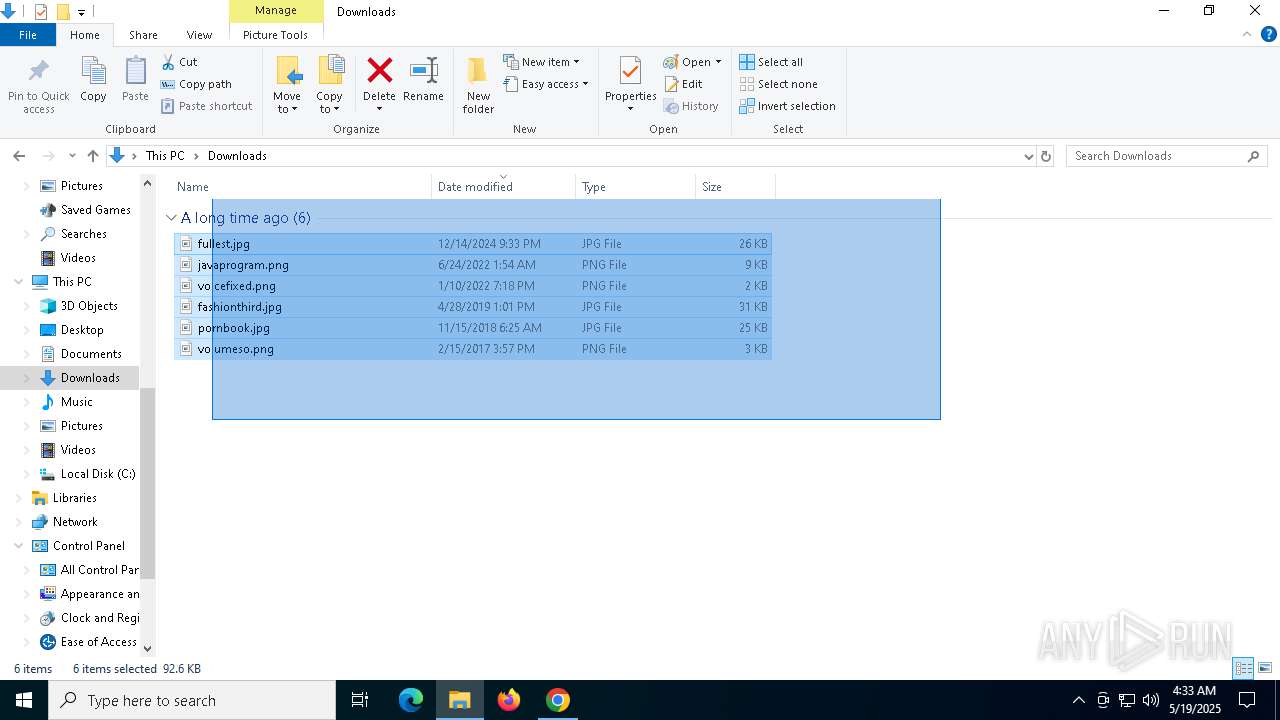Open the Easy access dropdown
1280x720 pixels.
click(x=546, y=84)
